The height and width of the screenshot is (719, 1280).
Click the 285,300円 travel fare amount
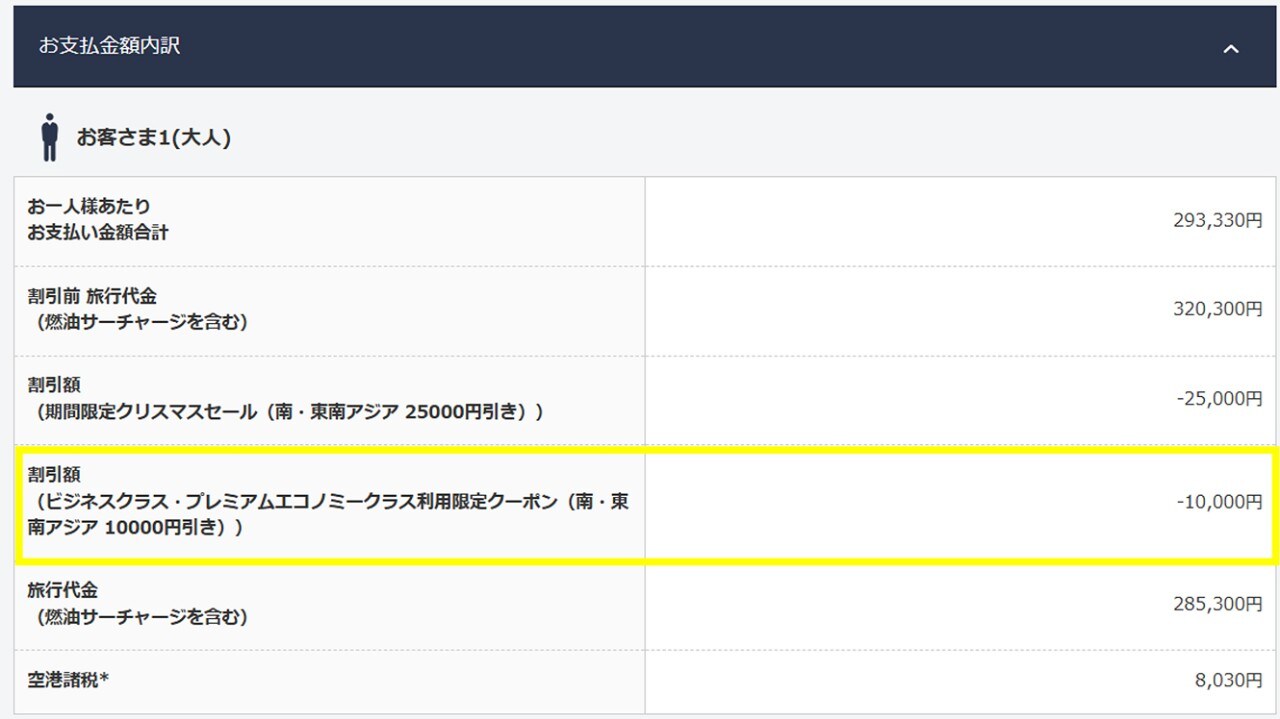(x=1219, y=603)
